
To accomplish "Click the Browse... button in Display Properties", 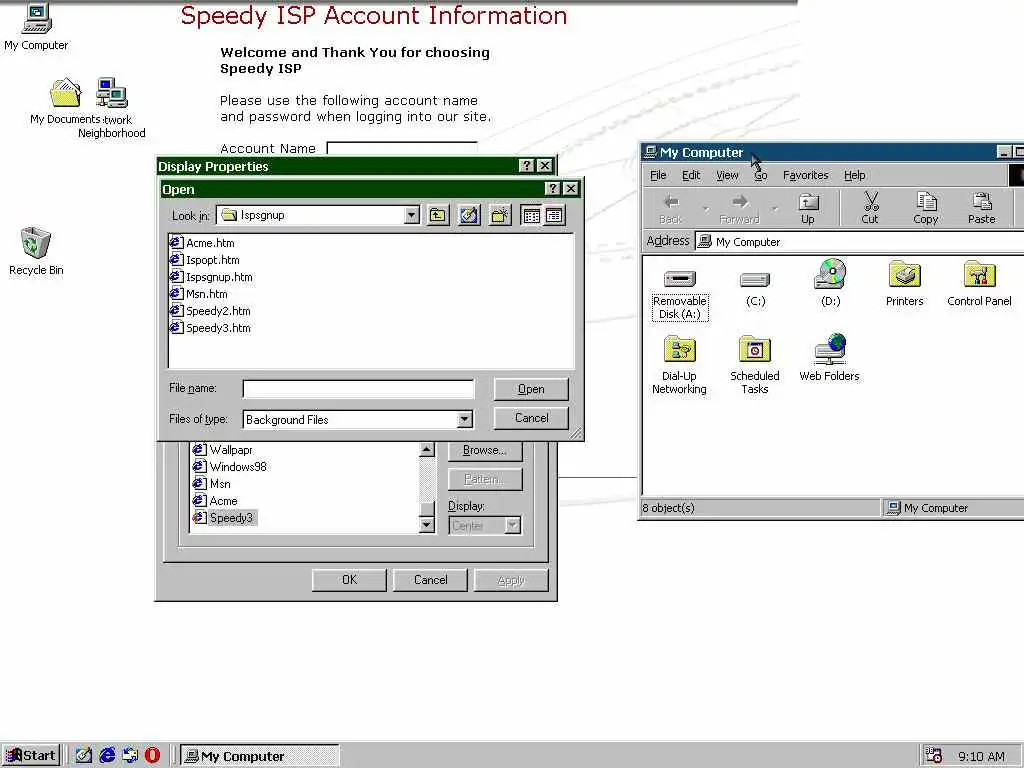I will [485, 450].
